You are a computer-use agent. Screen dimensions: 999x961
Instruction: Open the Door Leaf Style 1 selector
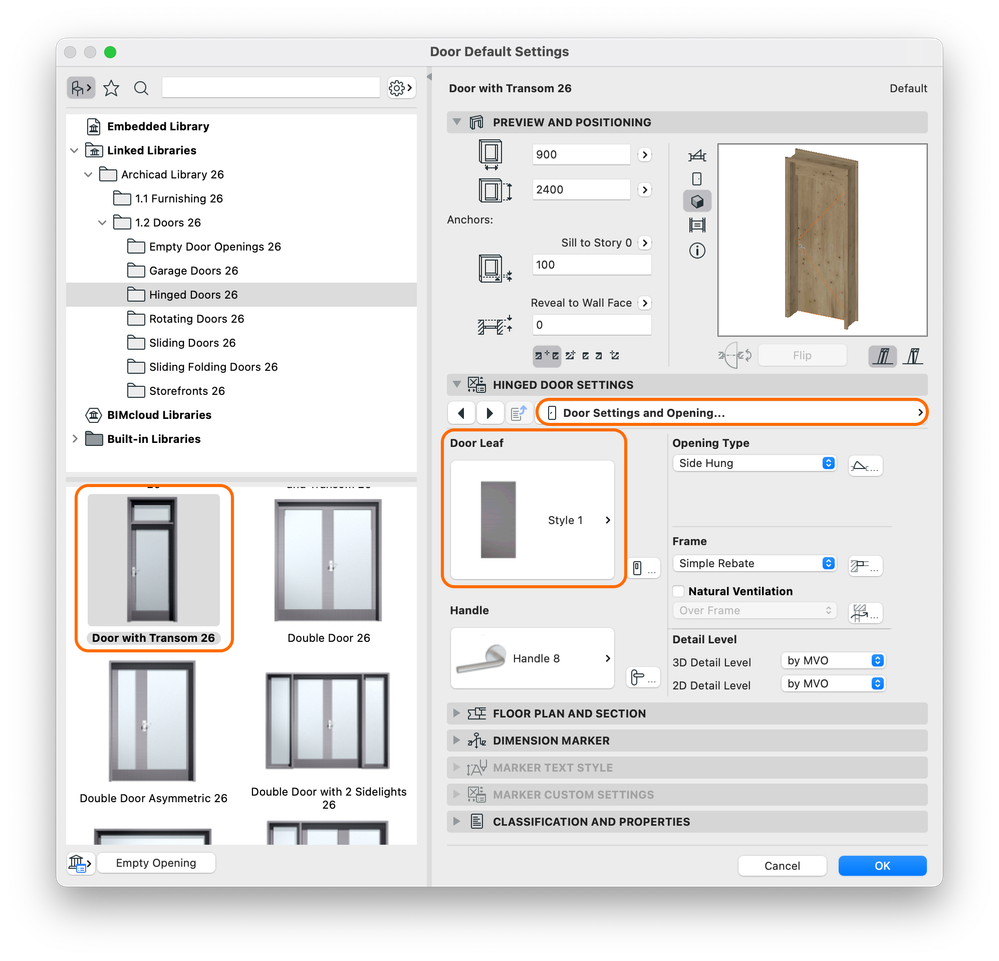[x=533, y=520]
